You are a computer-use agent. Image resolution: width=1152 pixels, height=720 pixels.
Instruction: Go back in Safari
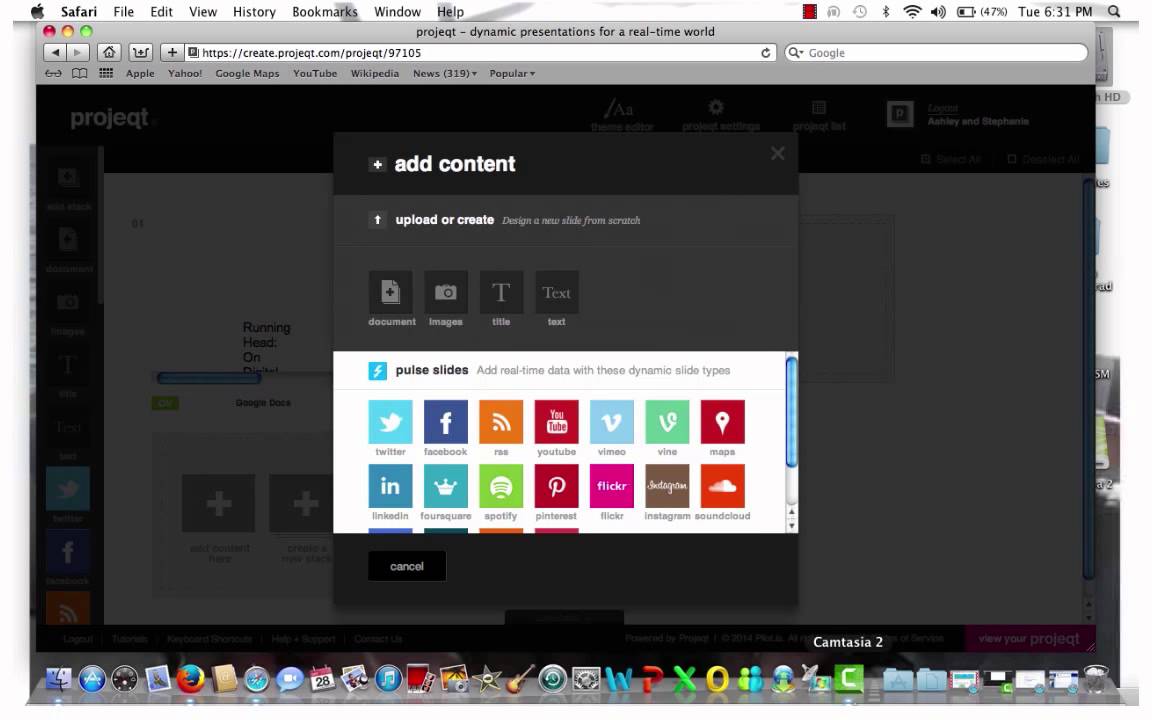[x=55, y=52]
